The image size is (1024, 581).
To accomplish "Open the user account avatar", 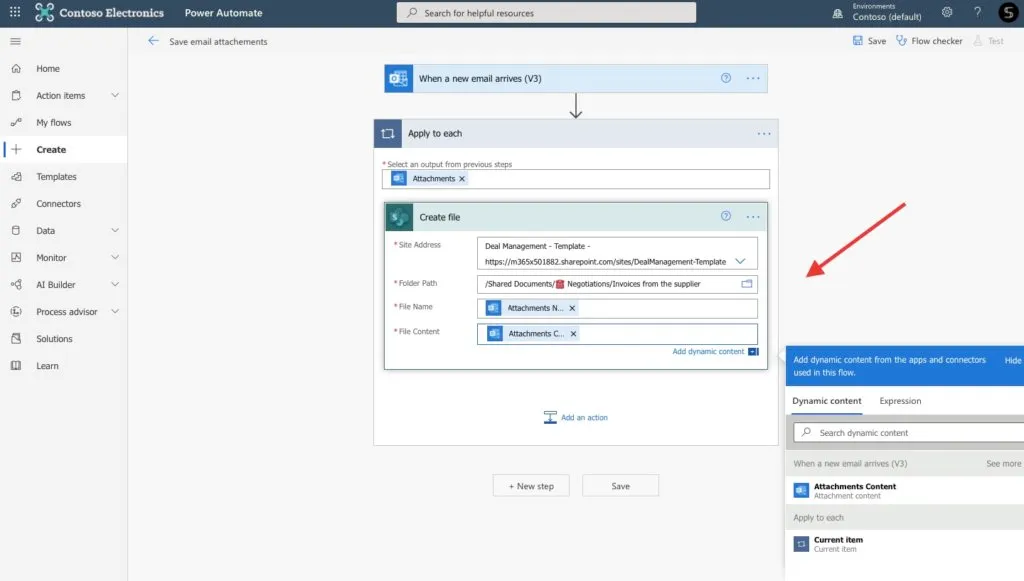I will [1008, 12].
